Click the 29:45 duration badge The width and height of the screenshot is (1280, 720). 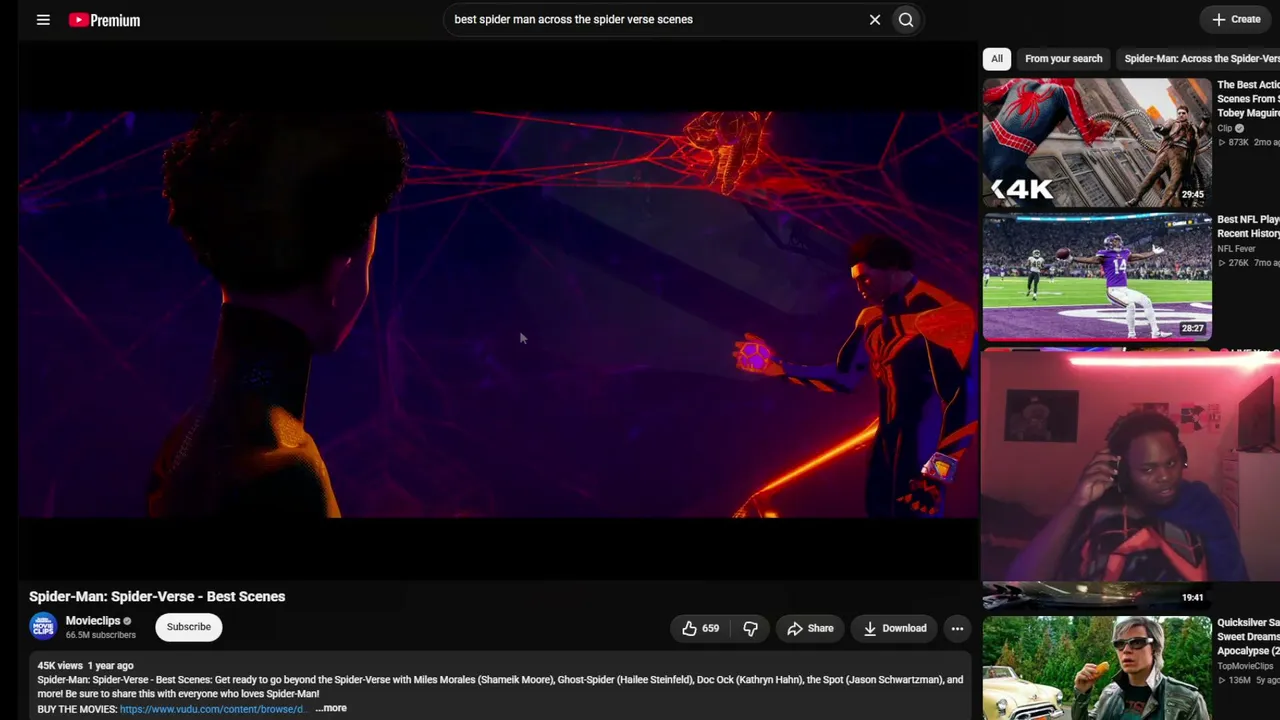(1192, 195)
